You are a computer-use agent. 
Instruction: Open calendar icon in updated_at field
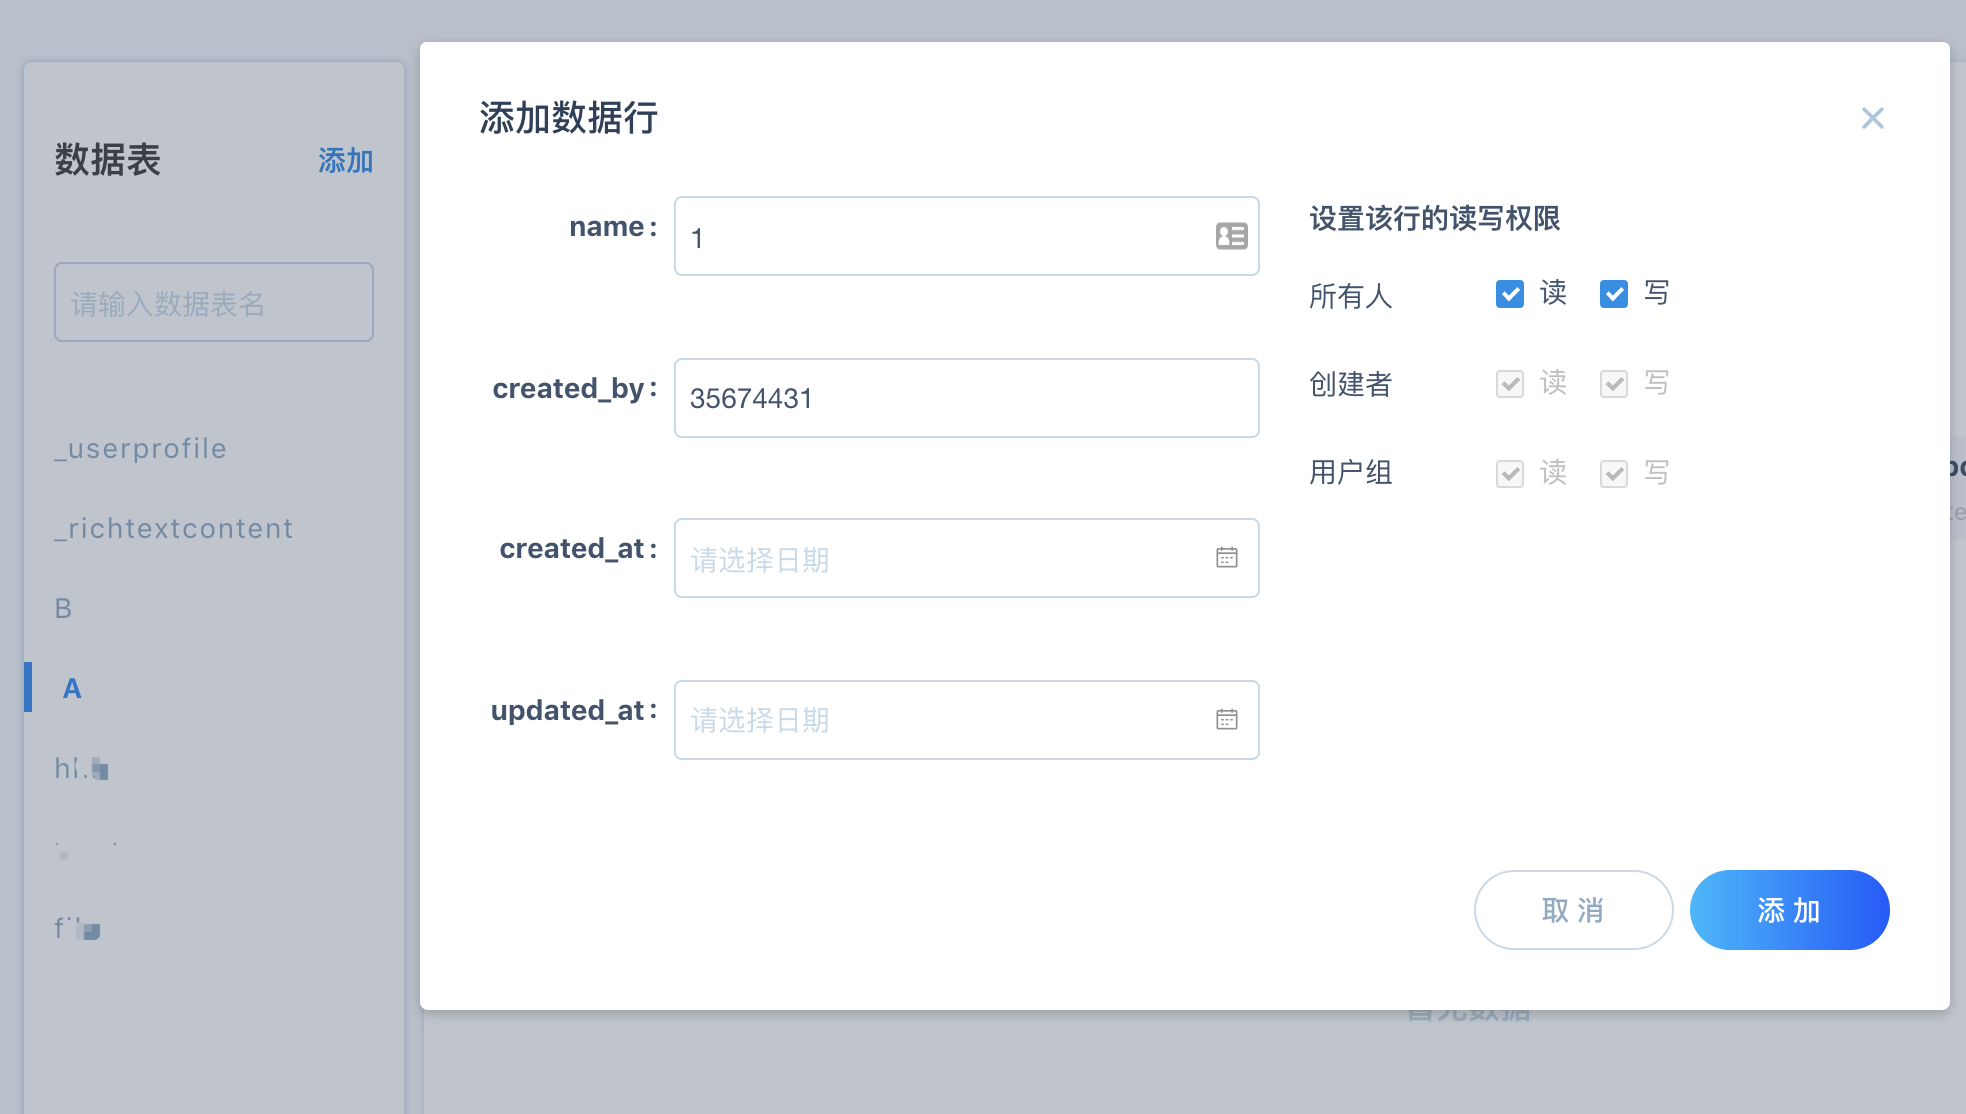[1227, 720]
